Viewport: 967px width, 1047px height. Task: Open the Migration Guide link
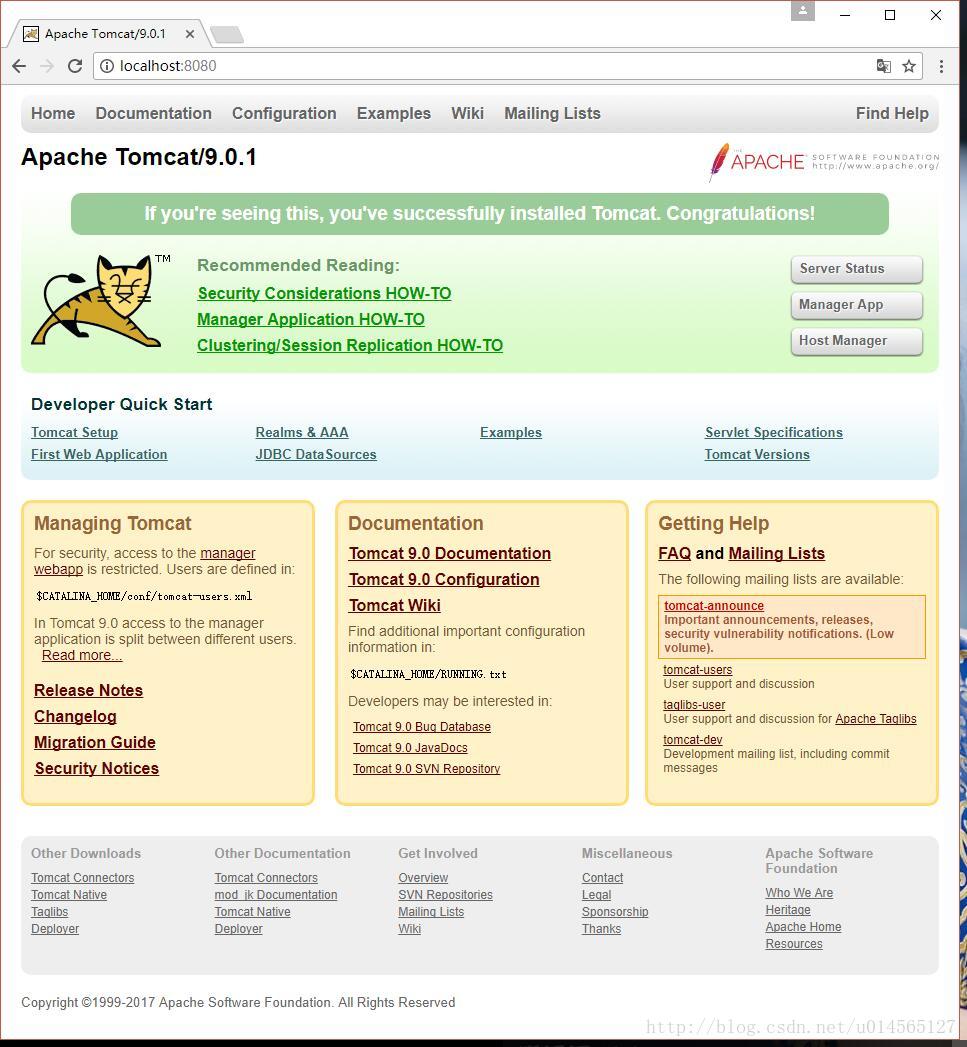coord(95,743)
